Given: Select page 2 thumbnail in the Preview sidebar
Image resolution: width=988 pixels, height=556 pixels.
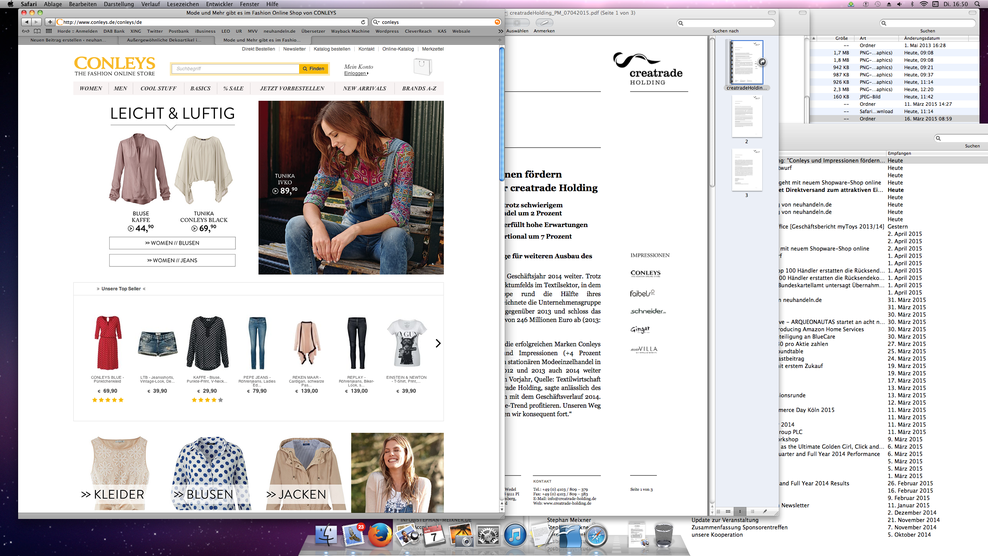Looking at the screenshot, I should 747,117.
